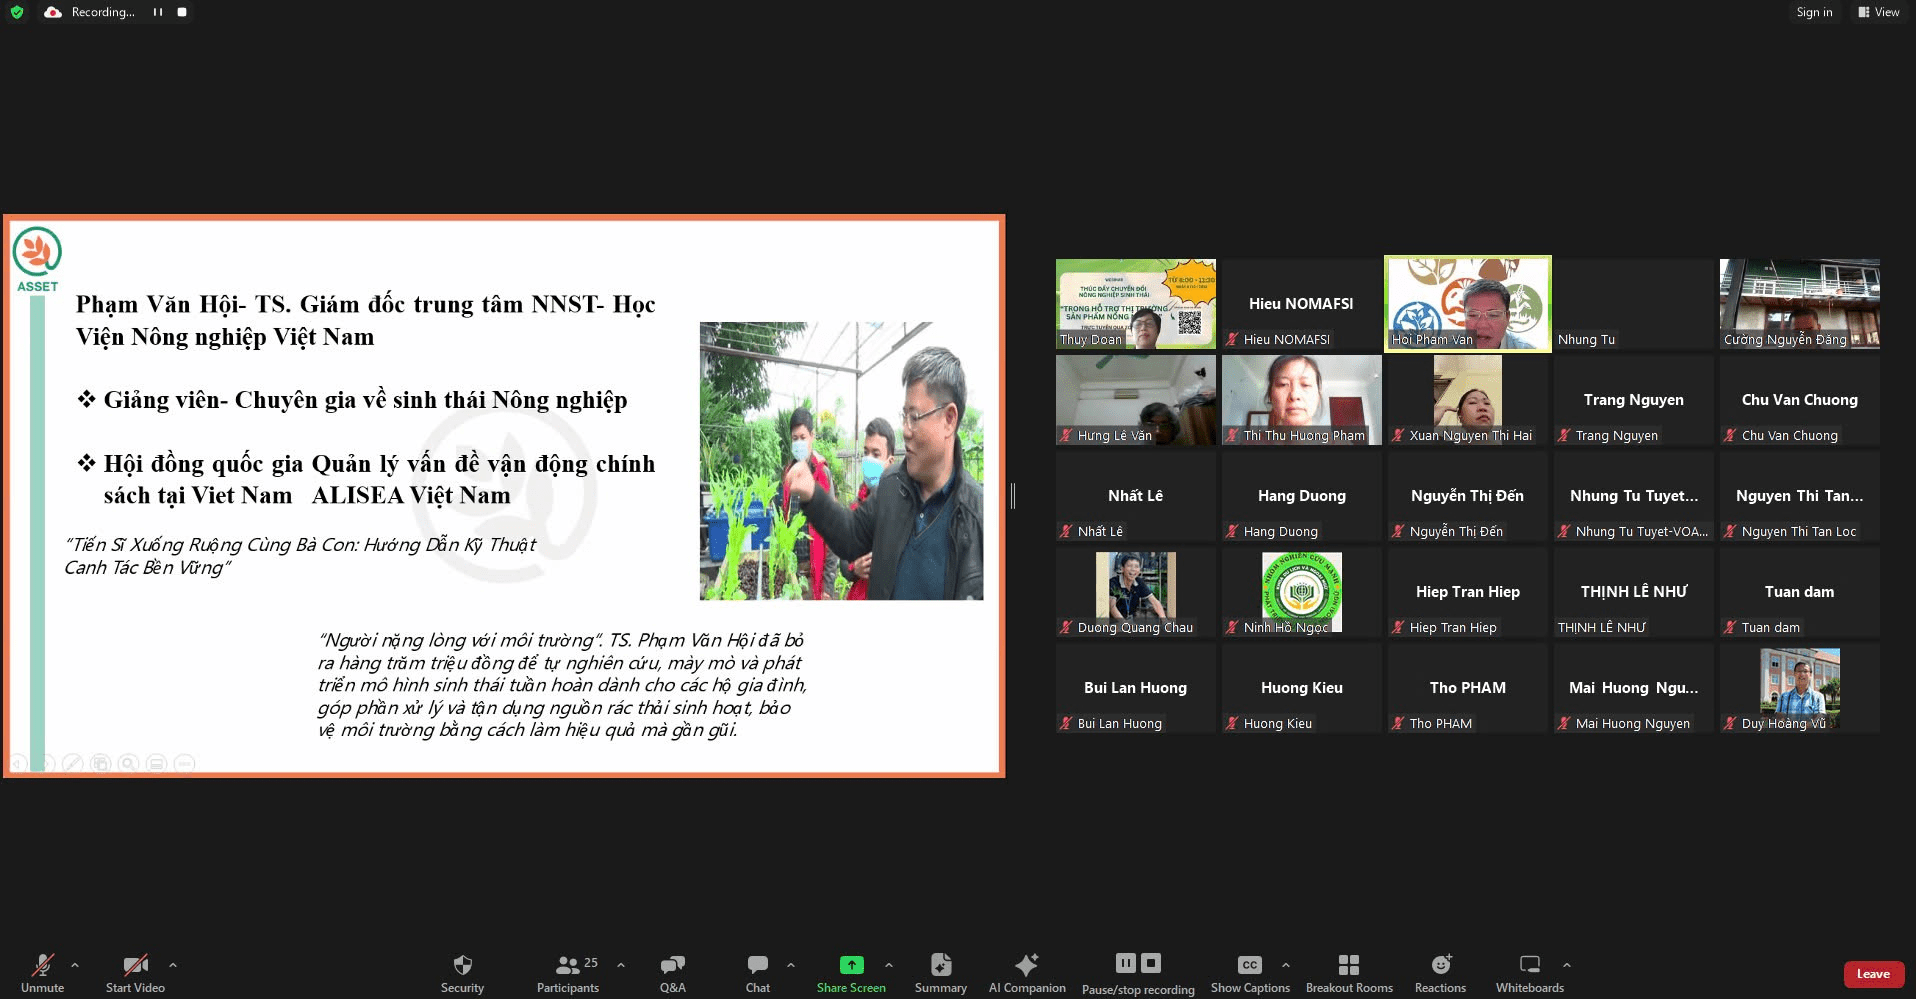Expand audio options arrow beside Unmute
The height and width of the screenshot is (999, 1916).
75,965
